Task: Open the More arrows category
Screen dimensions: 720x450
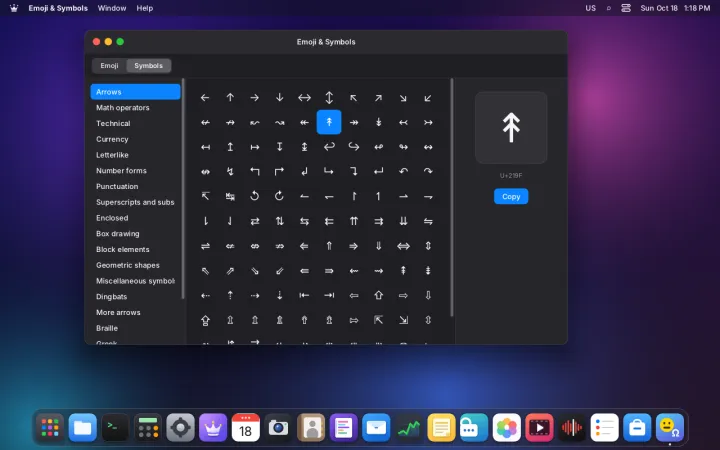Action: pos(135,312)
